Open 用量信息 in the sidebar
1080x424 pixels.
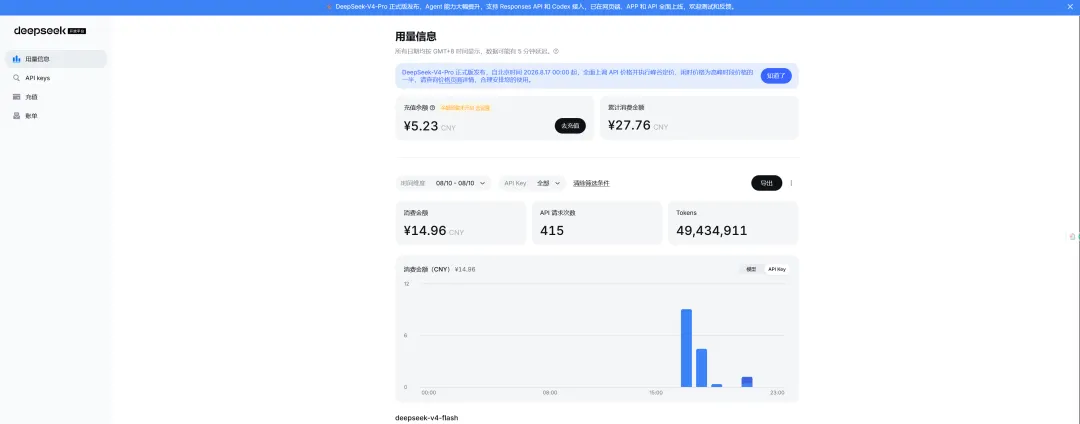coord(56,59)
